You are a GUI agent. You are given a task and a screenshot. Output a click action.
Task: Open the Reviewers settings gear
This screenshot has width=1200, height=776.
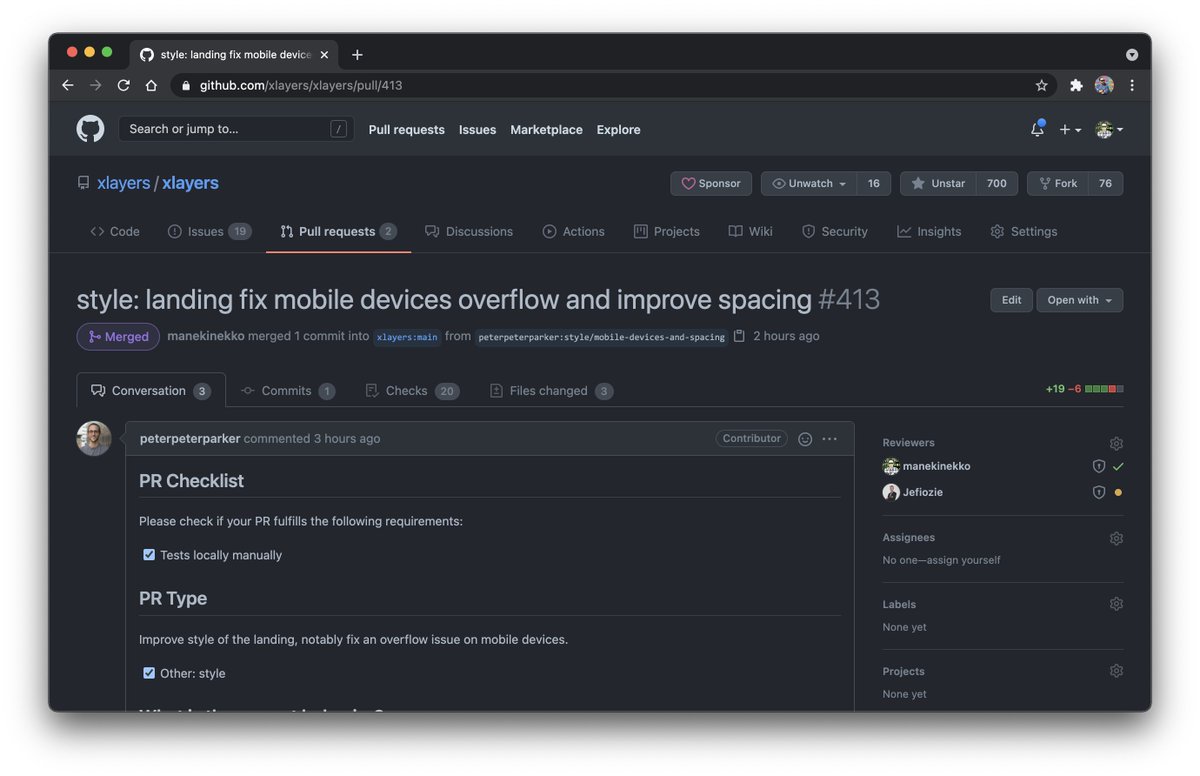(1116, 443)
